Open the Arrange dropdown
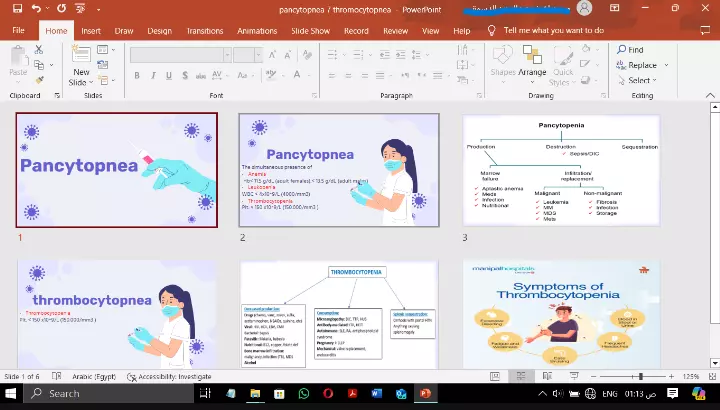This screenshot has width=720, height=410. (x=532, y=64)
